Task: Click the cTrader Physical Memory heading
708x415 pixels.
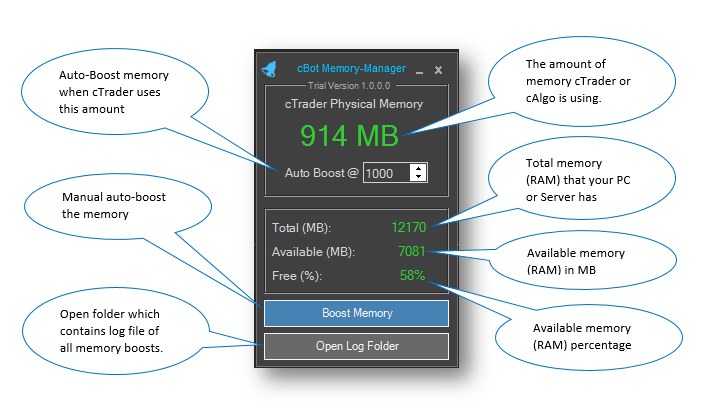Action: tap(354, 104)
